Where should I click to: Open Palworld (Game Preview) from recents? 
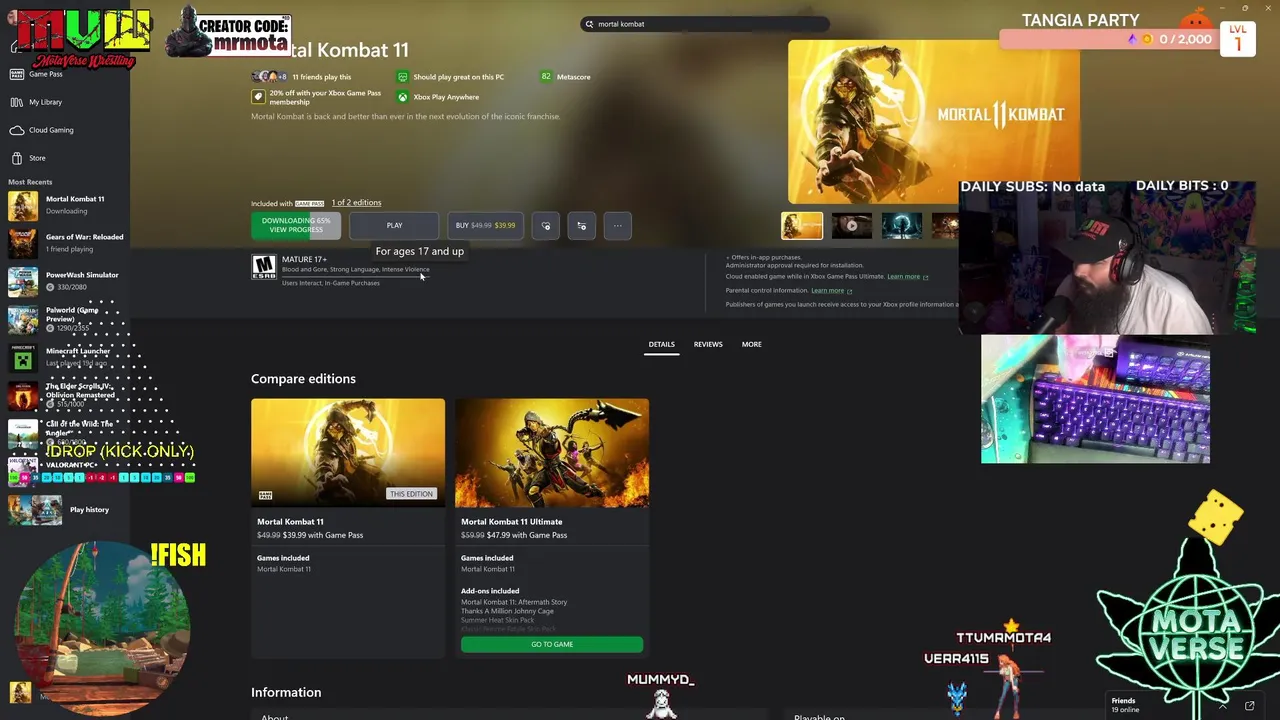[65, 319]
